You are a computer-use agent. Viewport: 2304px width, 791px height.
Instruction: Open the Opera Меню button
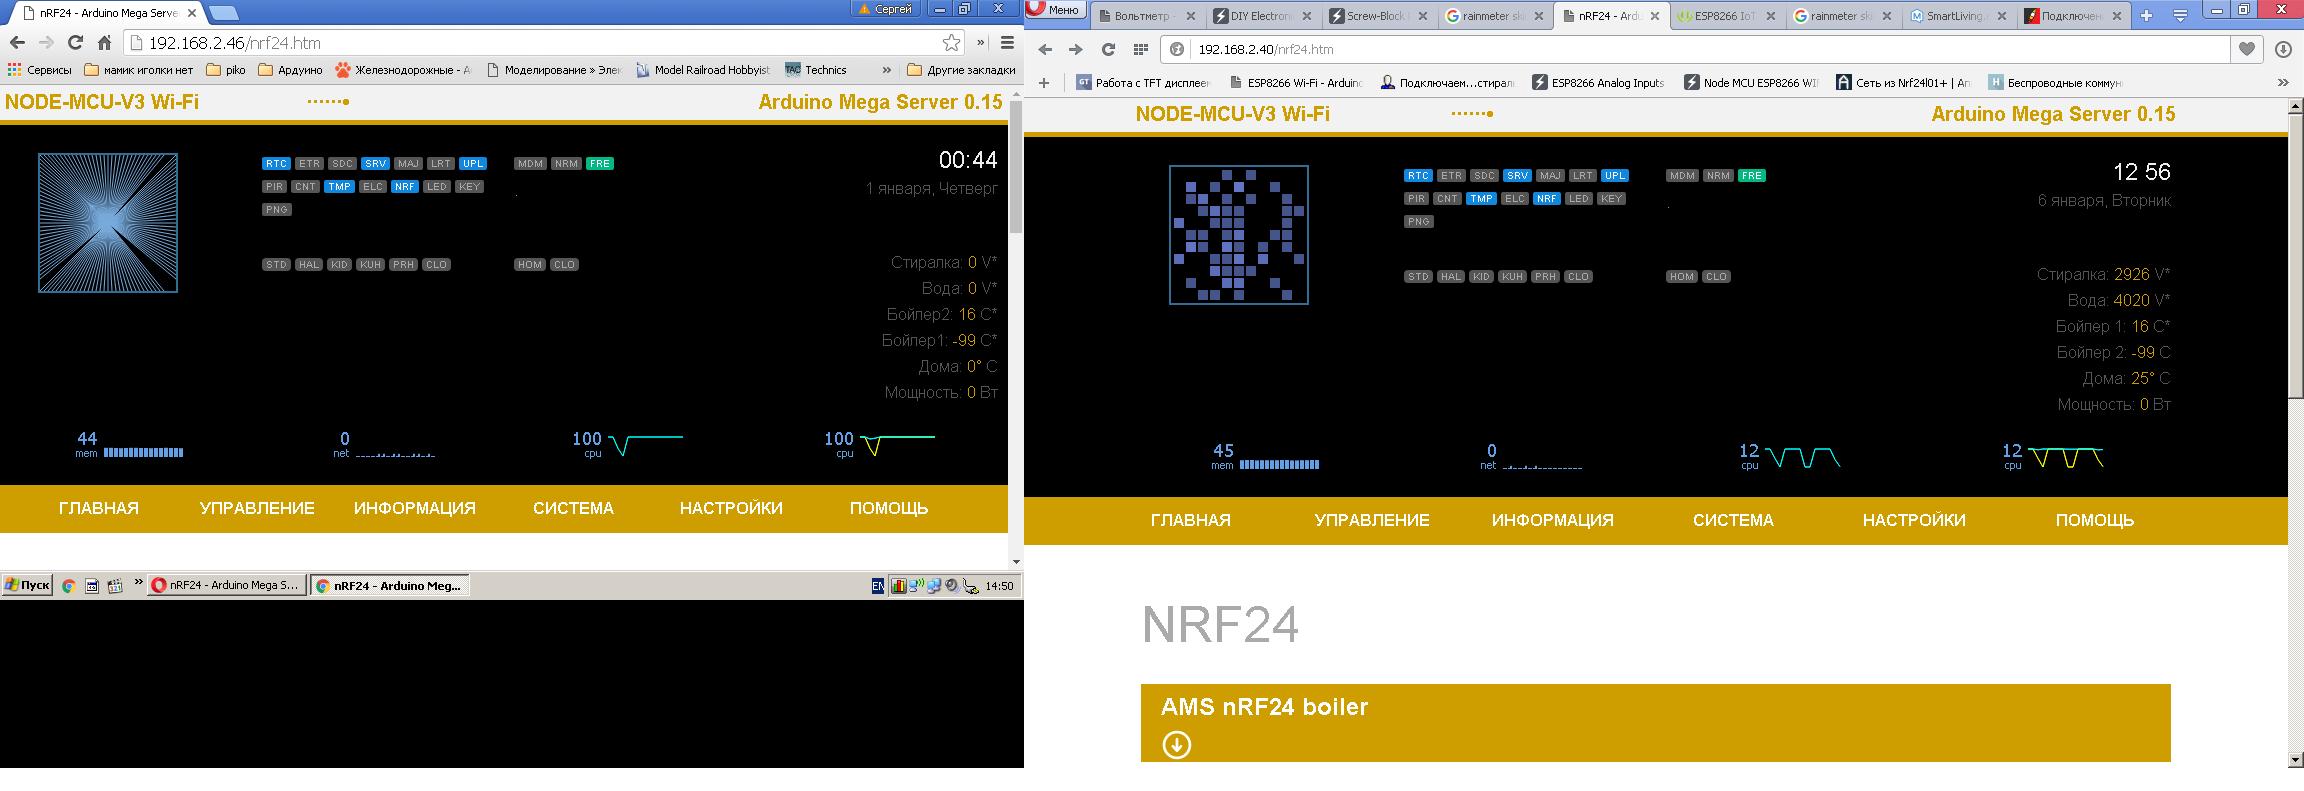point(1054,10)
